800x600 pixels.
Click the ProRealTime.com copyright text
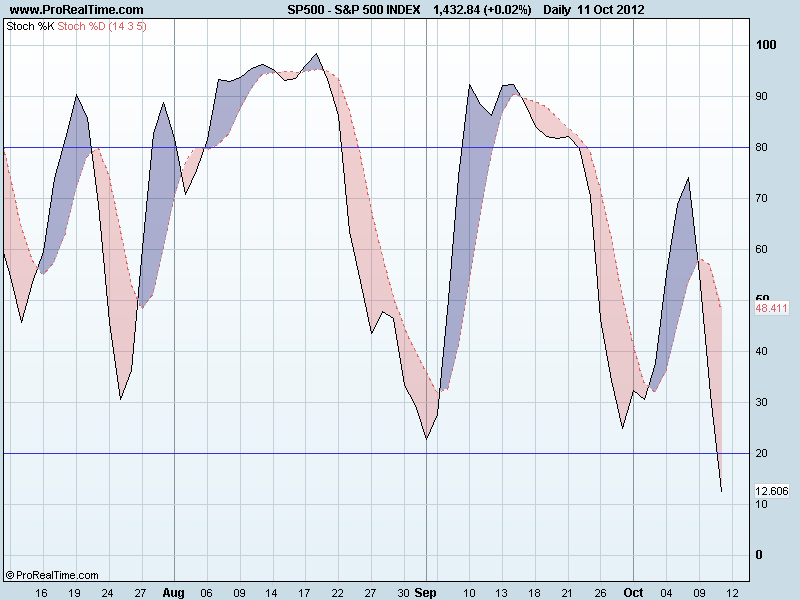pyautogui.click(x=52, y=576)
